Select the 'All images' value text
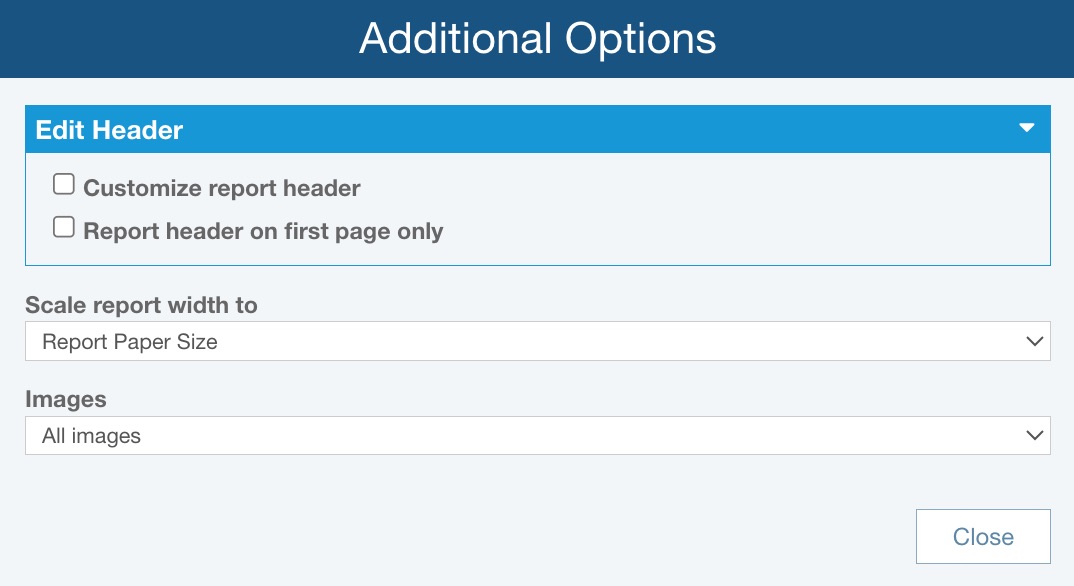Screen dimensions: 1074x586 pyautogui.click(x=92, y=436)
